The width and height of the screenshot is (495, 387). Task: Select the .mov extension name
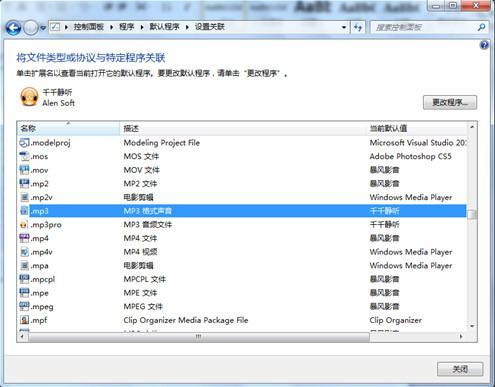coord(39,170)
